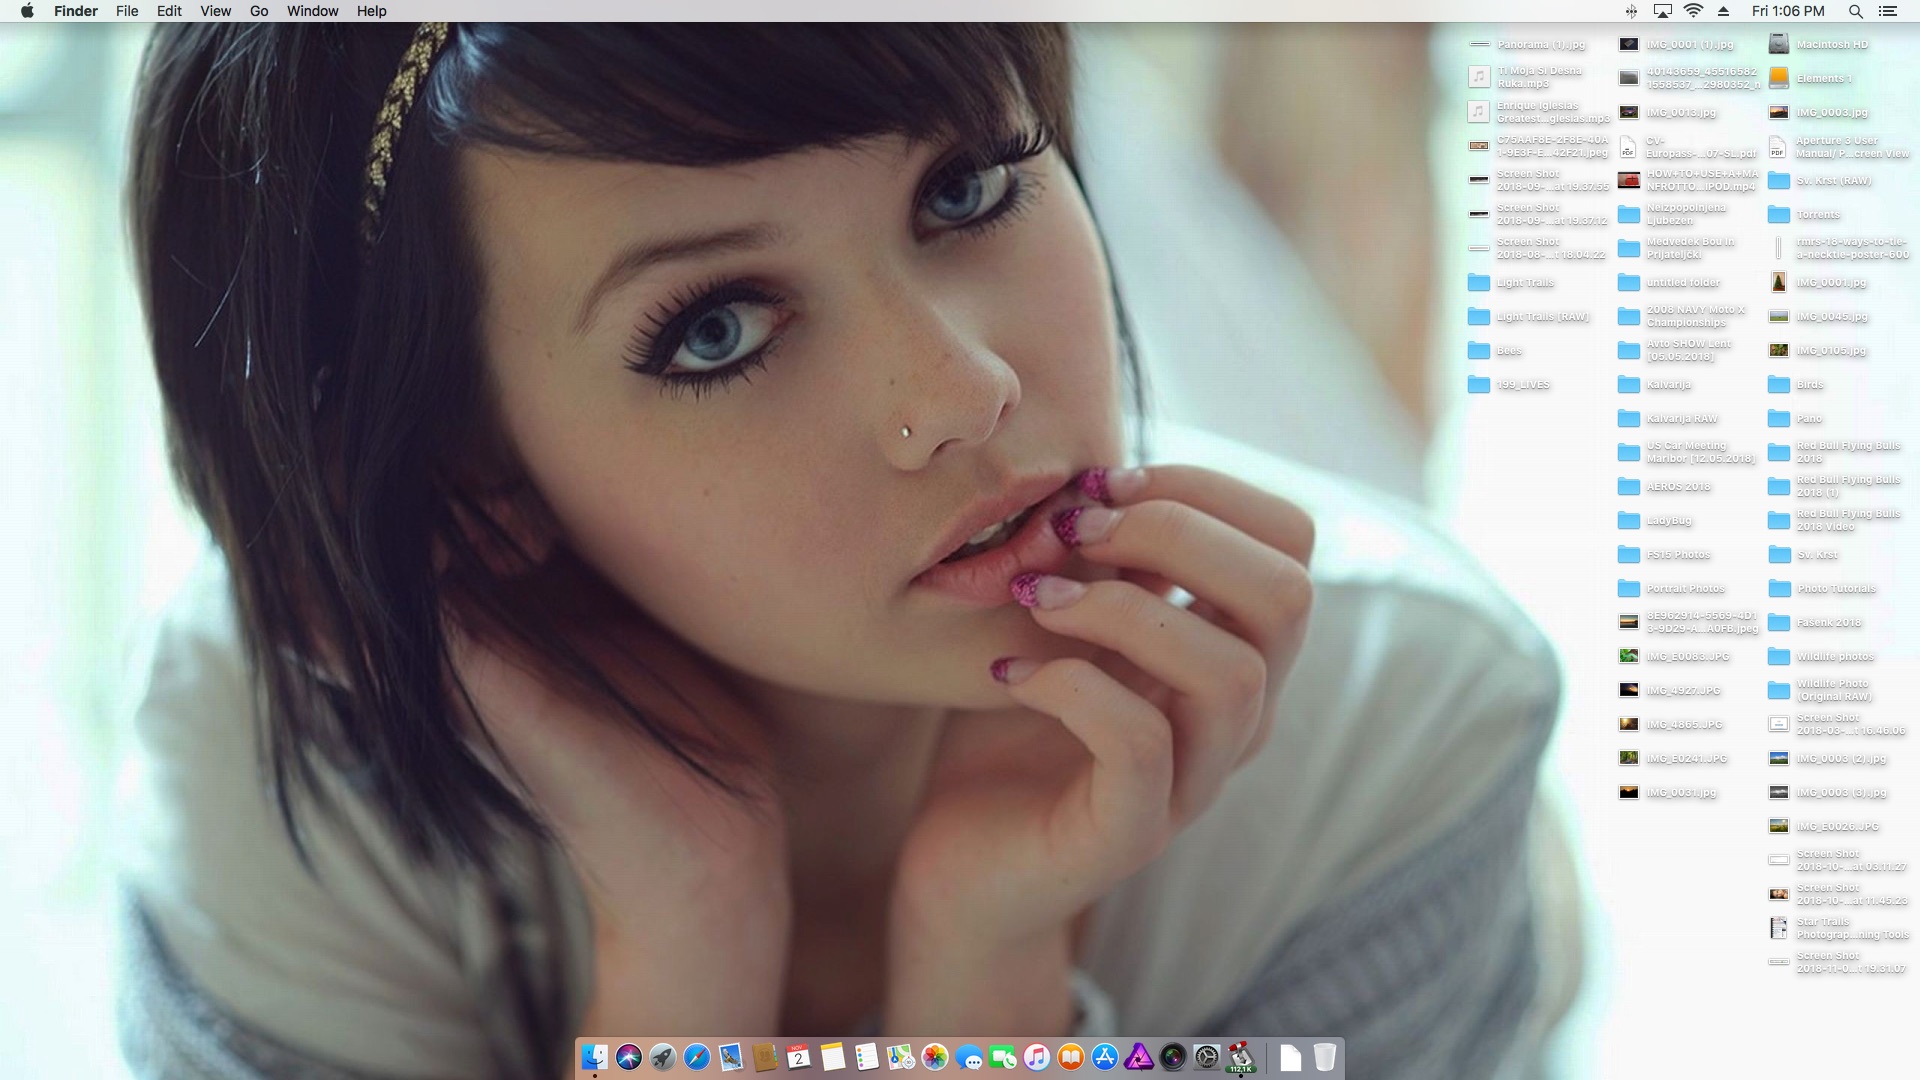Launch Safari from the dock
The width and height of the screenshot is (1920, 1080).
point(697,1057)
